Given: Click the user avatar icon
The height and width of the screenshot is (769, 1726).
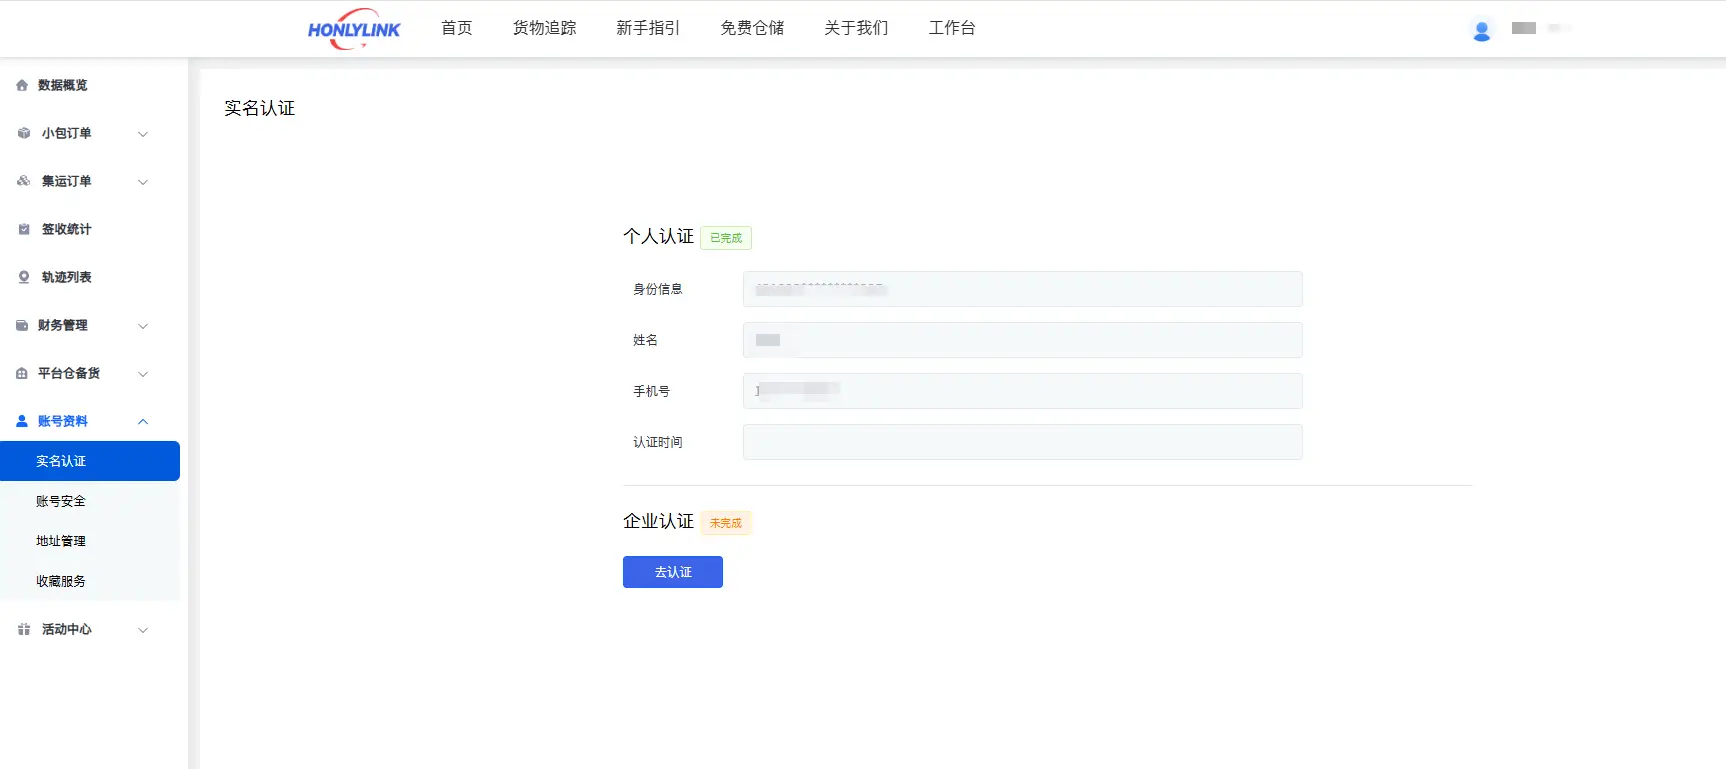Looking at the screenshot, I should [x=1481, y=30].
